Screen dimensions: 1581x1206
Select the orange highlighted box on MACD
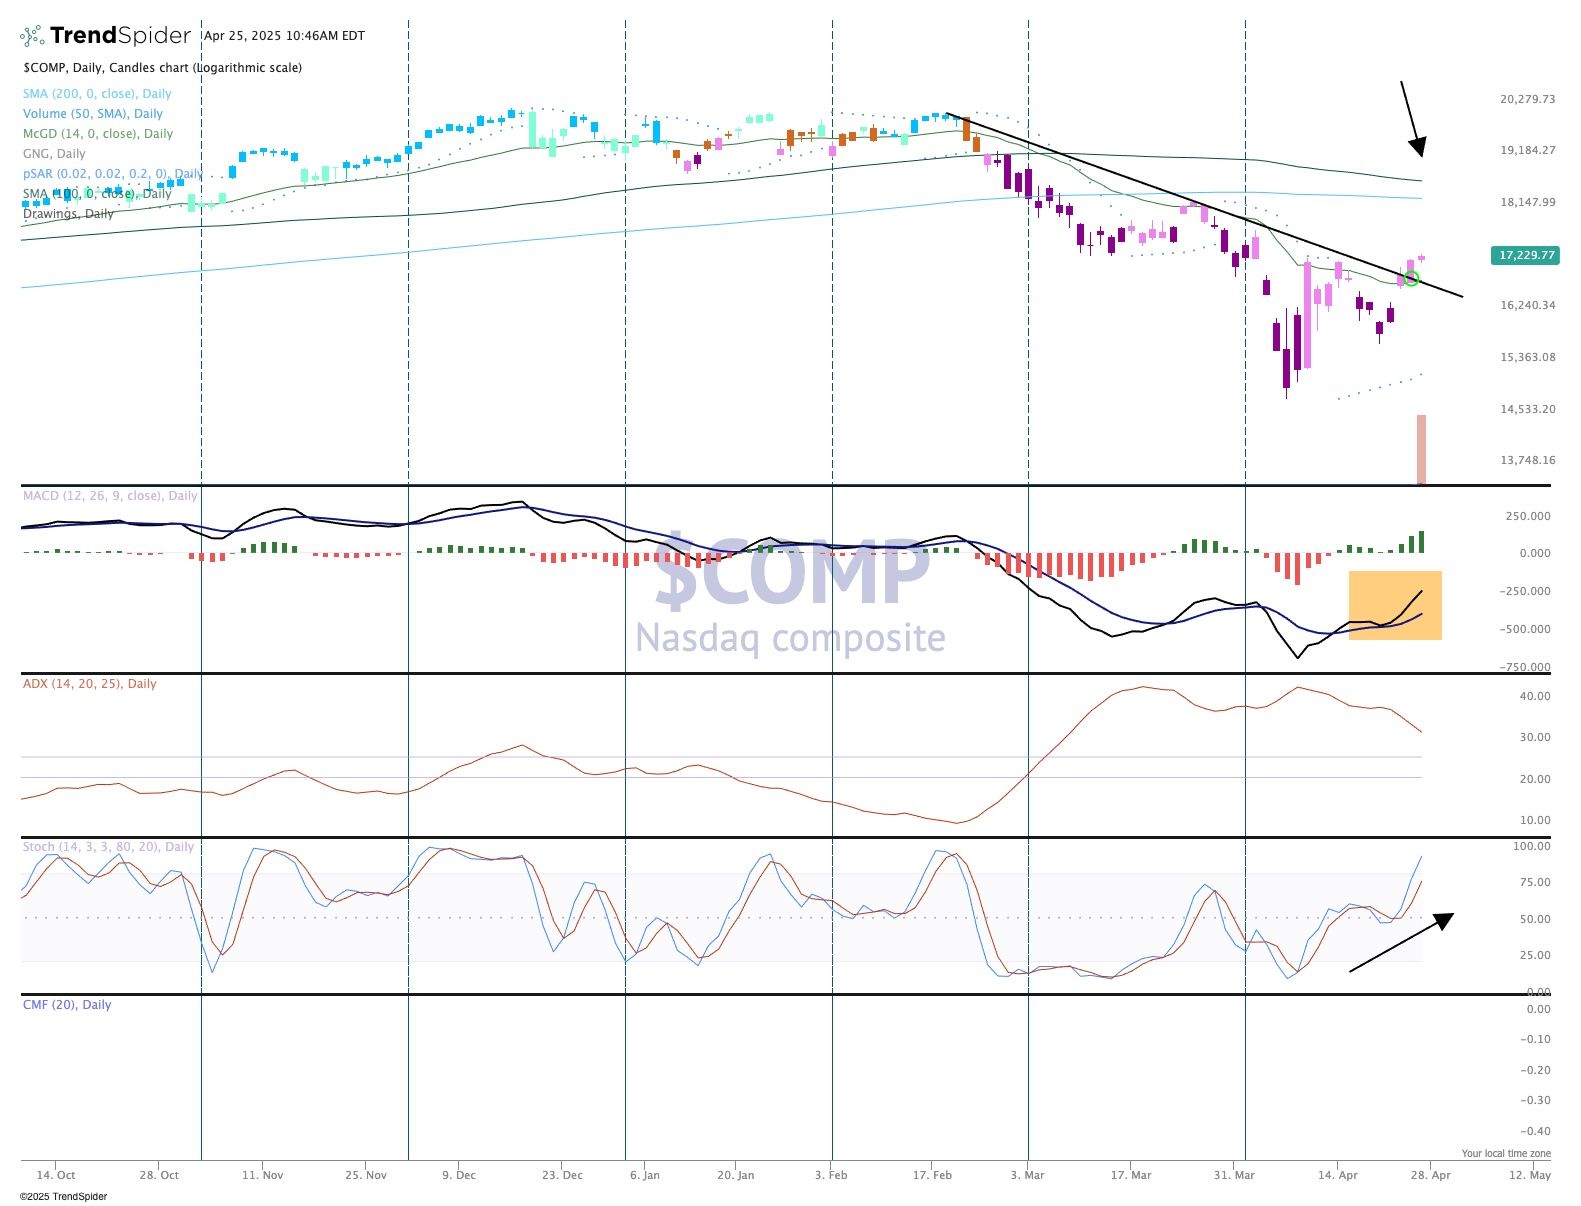tap(1395, 605)
